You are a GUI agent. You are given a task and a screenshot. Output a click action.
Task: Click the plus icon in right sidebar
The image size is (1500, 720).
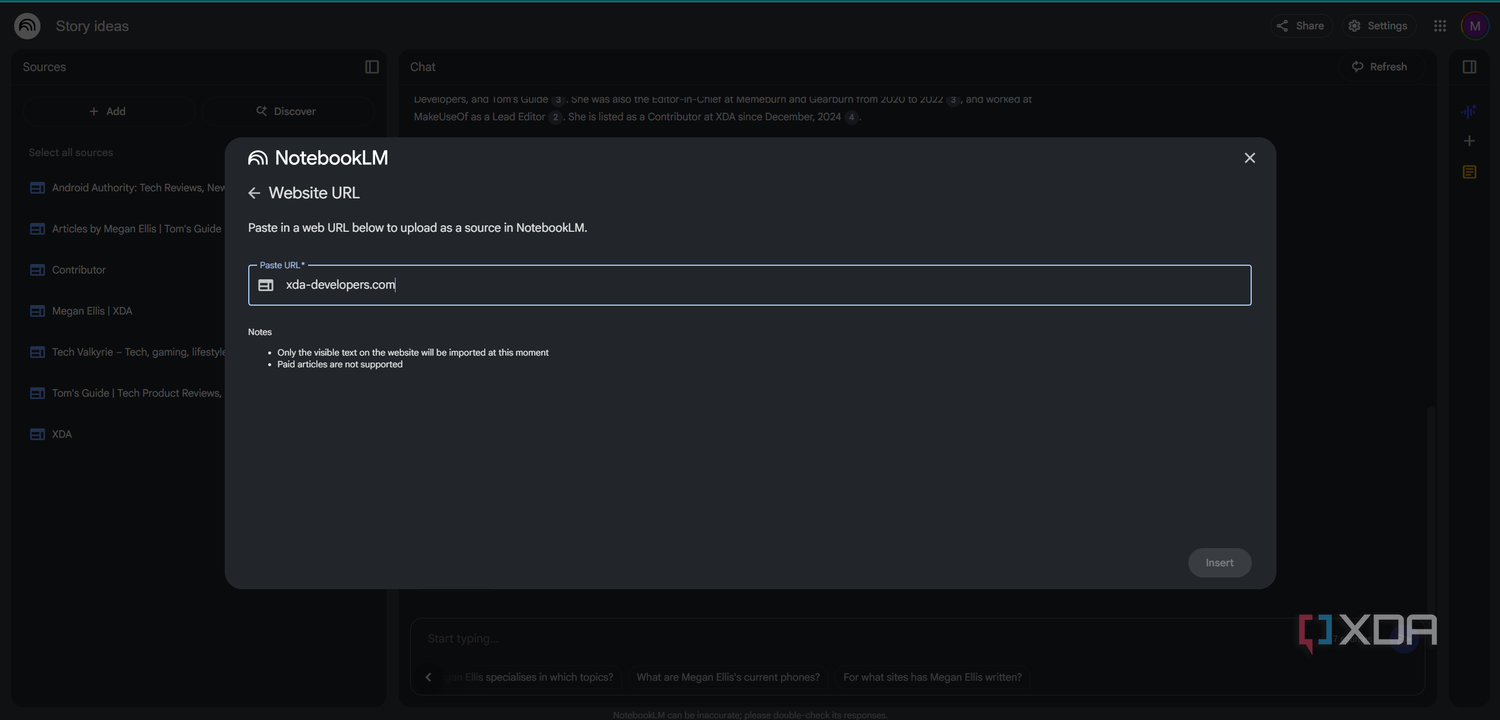click(x=1469, y=141)
